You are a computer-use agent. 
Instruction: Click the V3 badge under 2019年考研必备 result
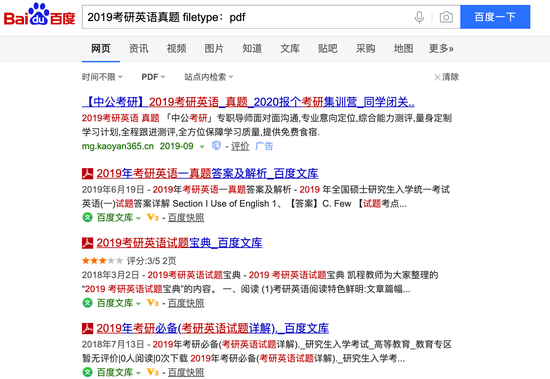(x=153, y=372)
